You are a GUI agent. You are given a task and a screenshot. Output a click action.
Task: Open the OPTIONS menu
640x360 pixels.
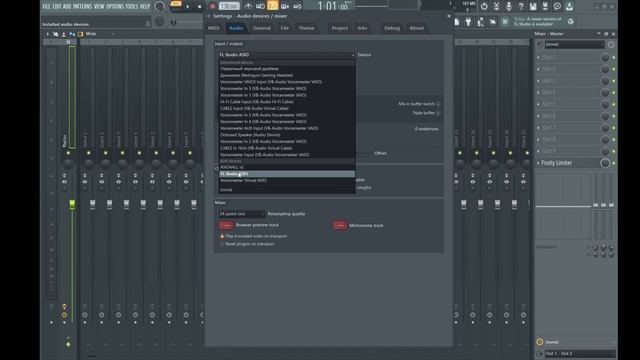115,6
